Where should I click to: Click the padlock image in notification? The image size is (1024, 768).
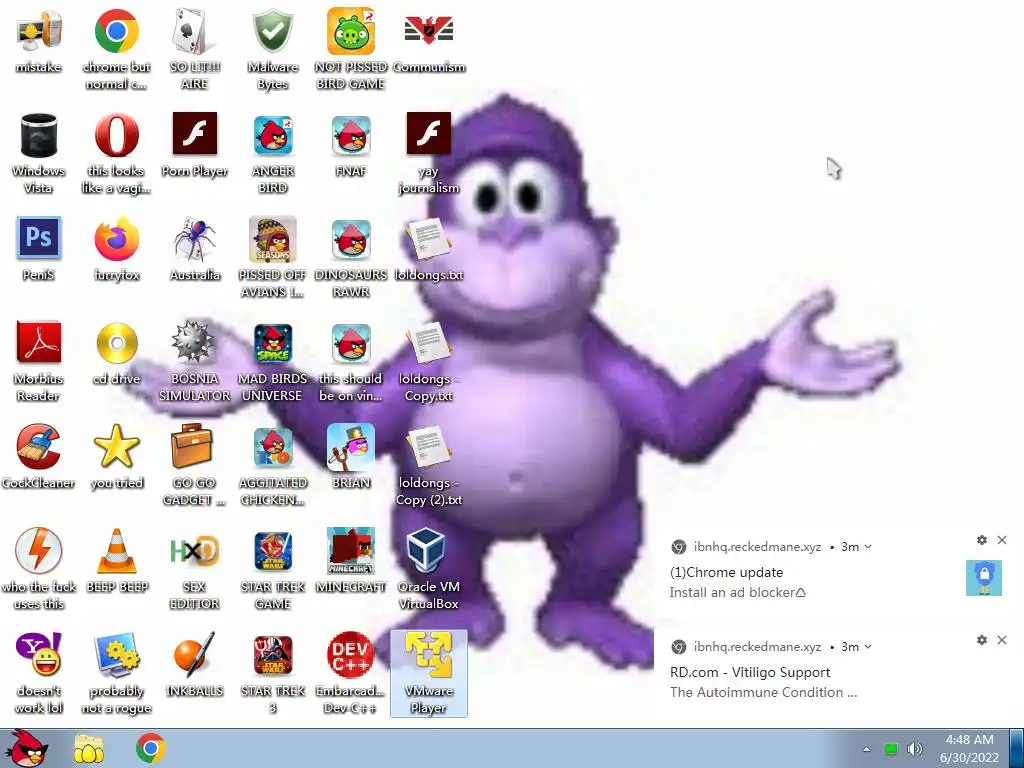click(984, 577)
